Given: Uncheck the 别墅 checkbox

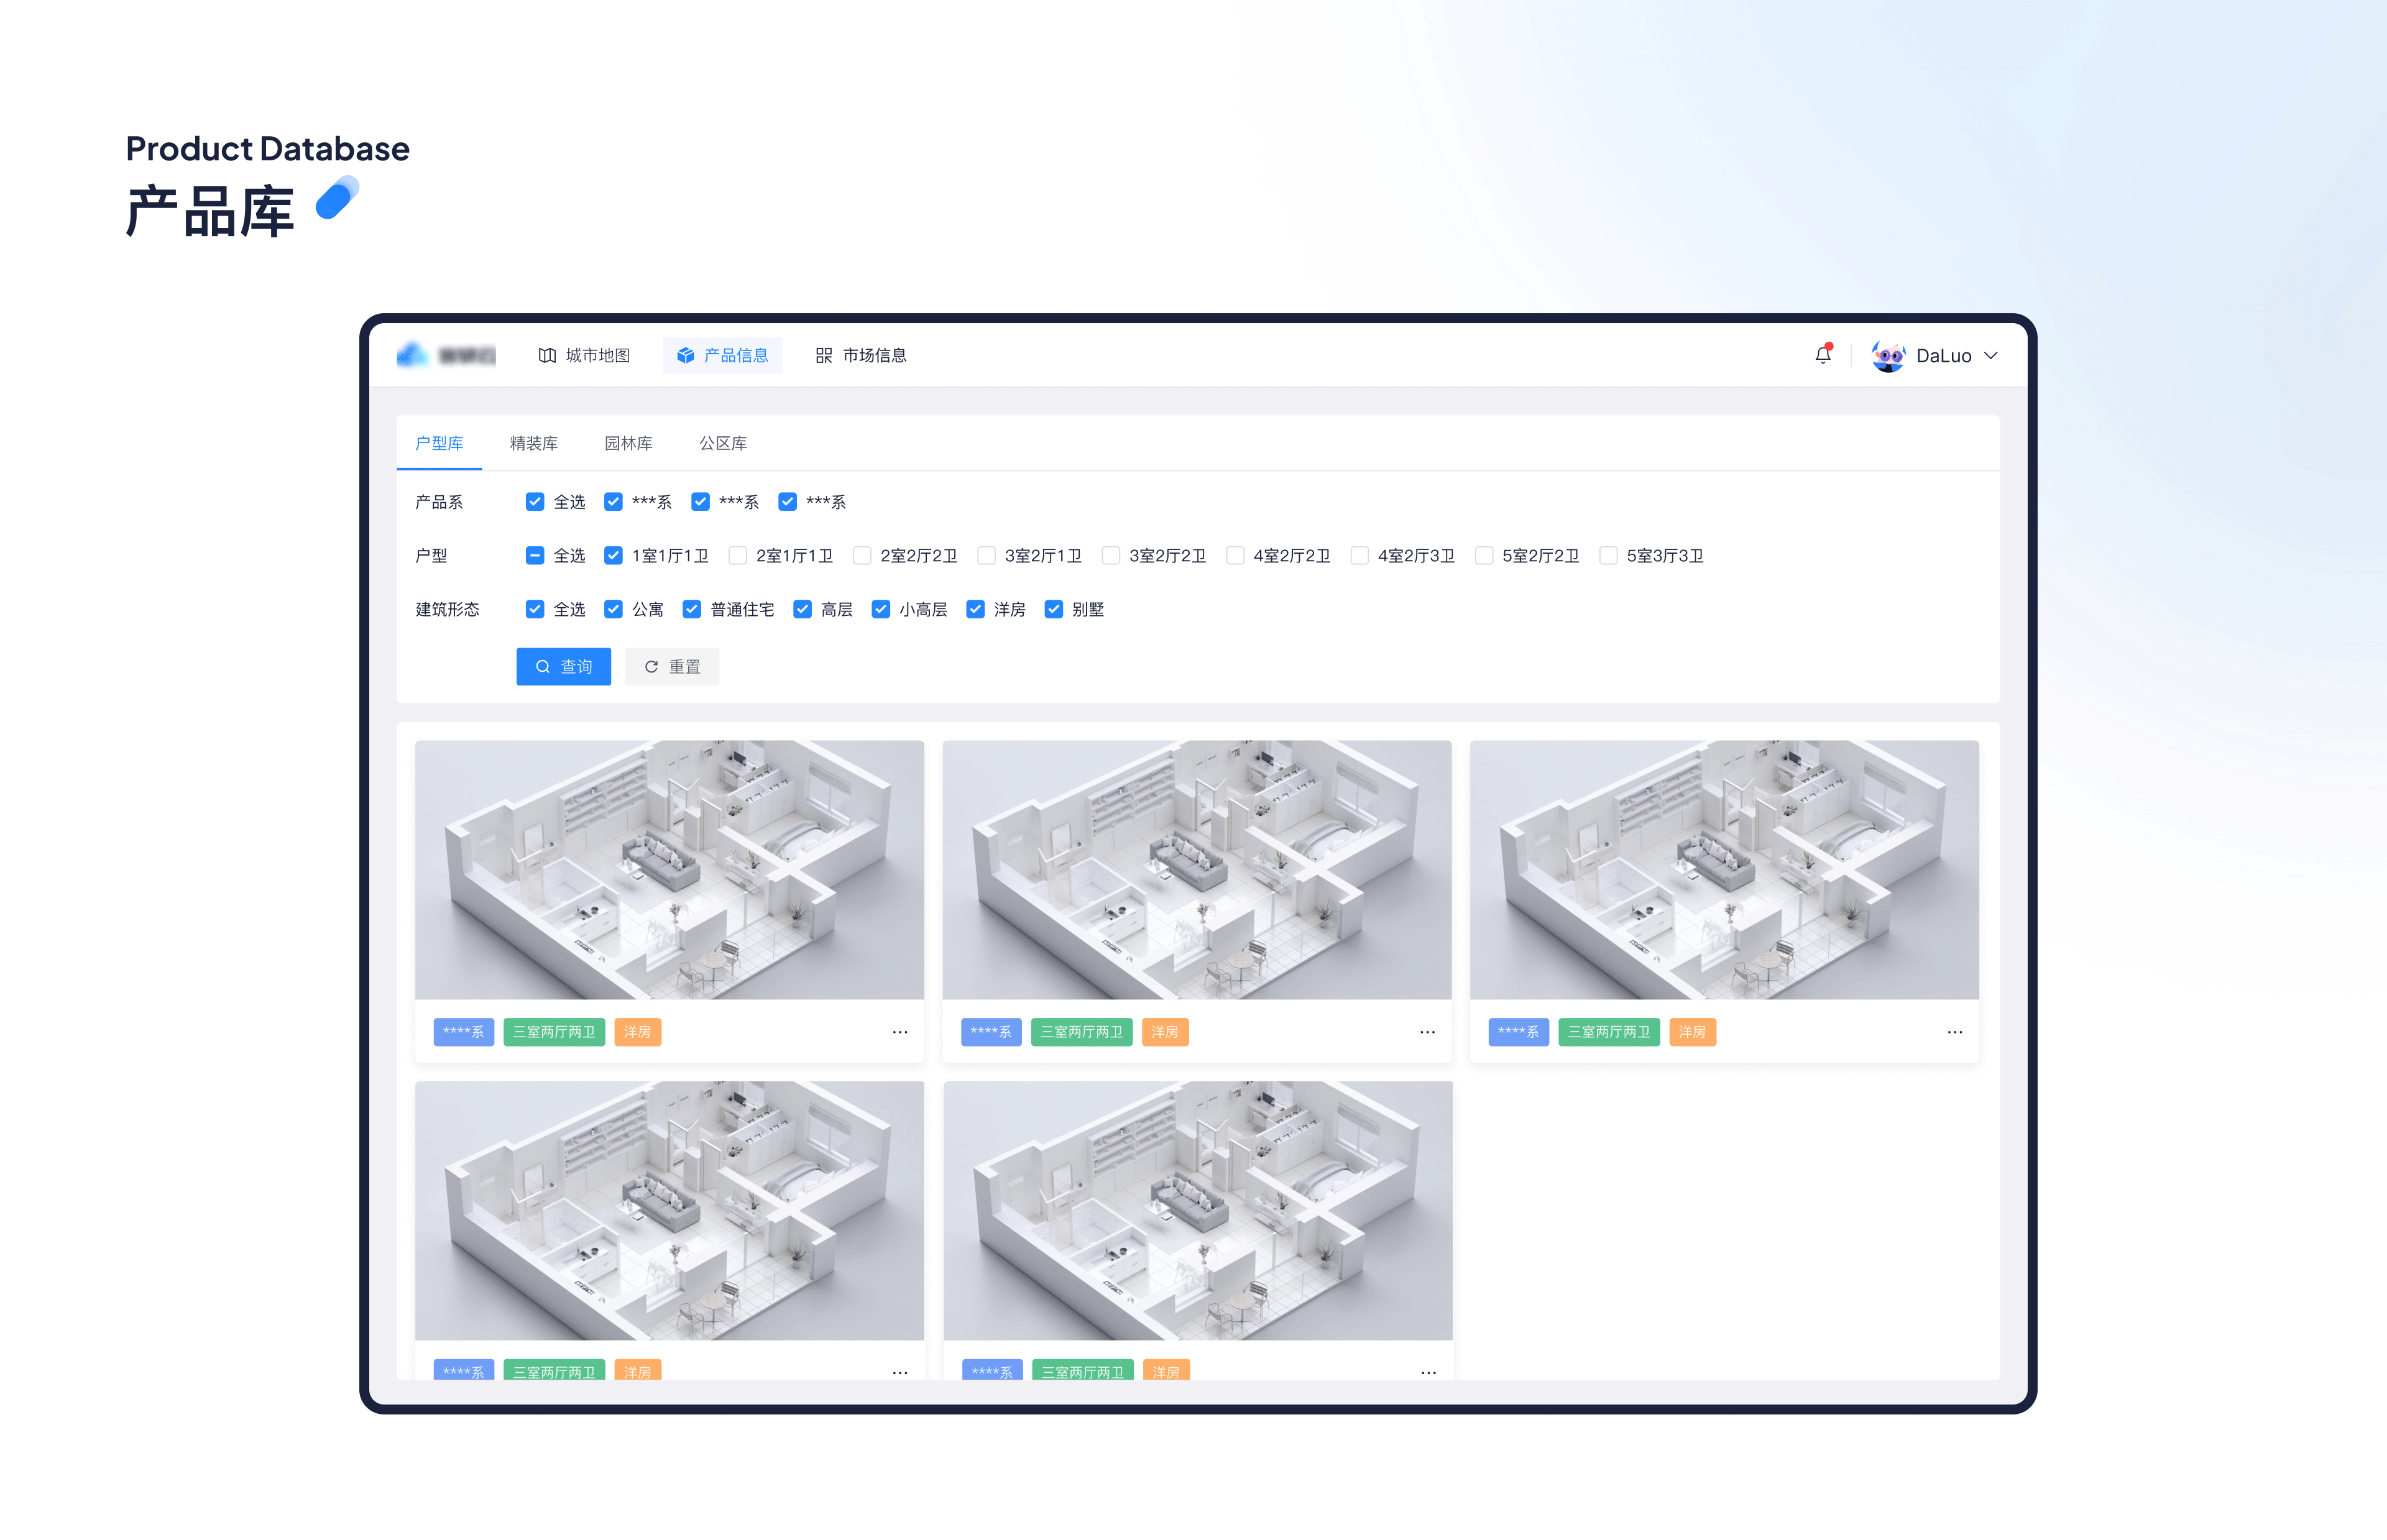Looking at the screenshot, I should tap(1054, 610).
